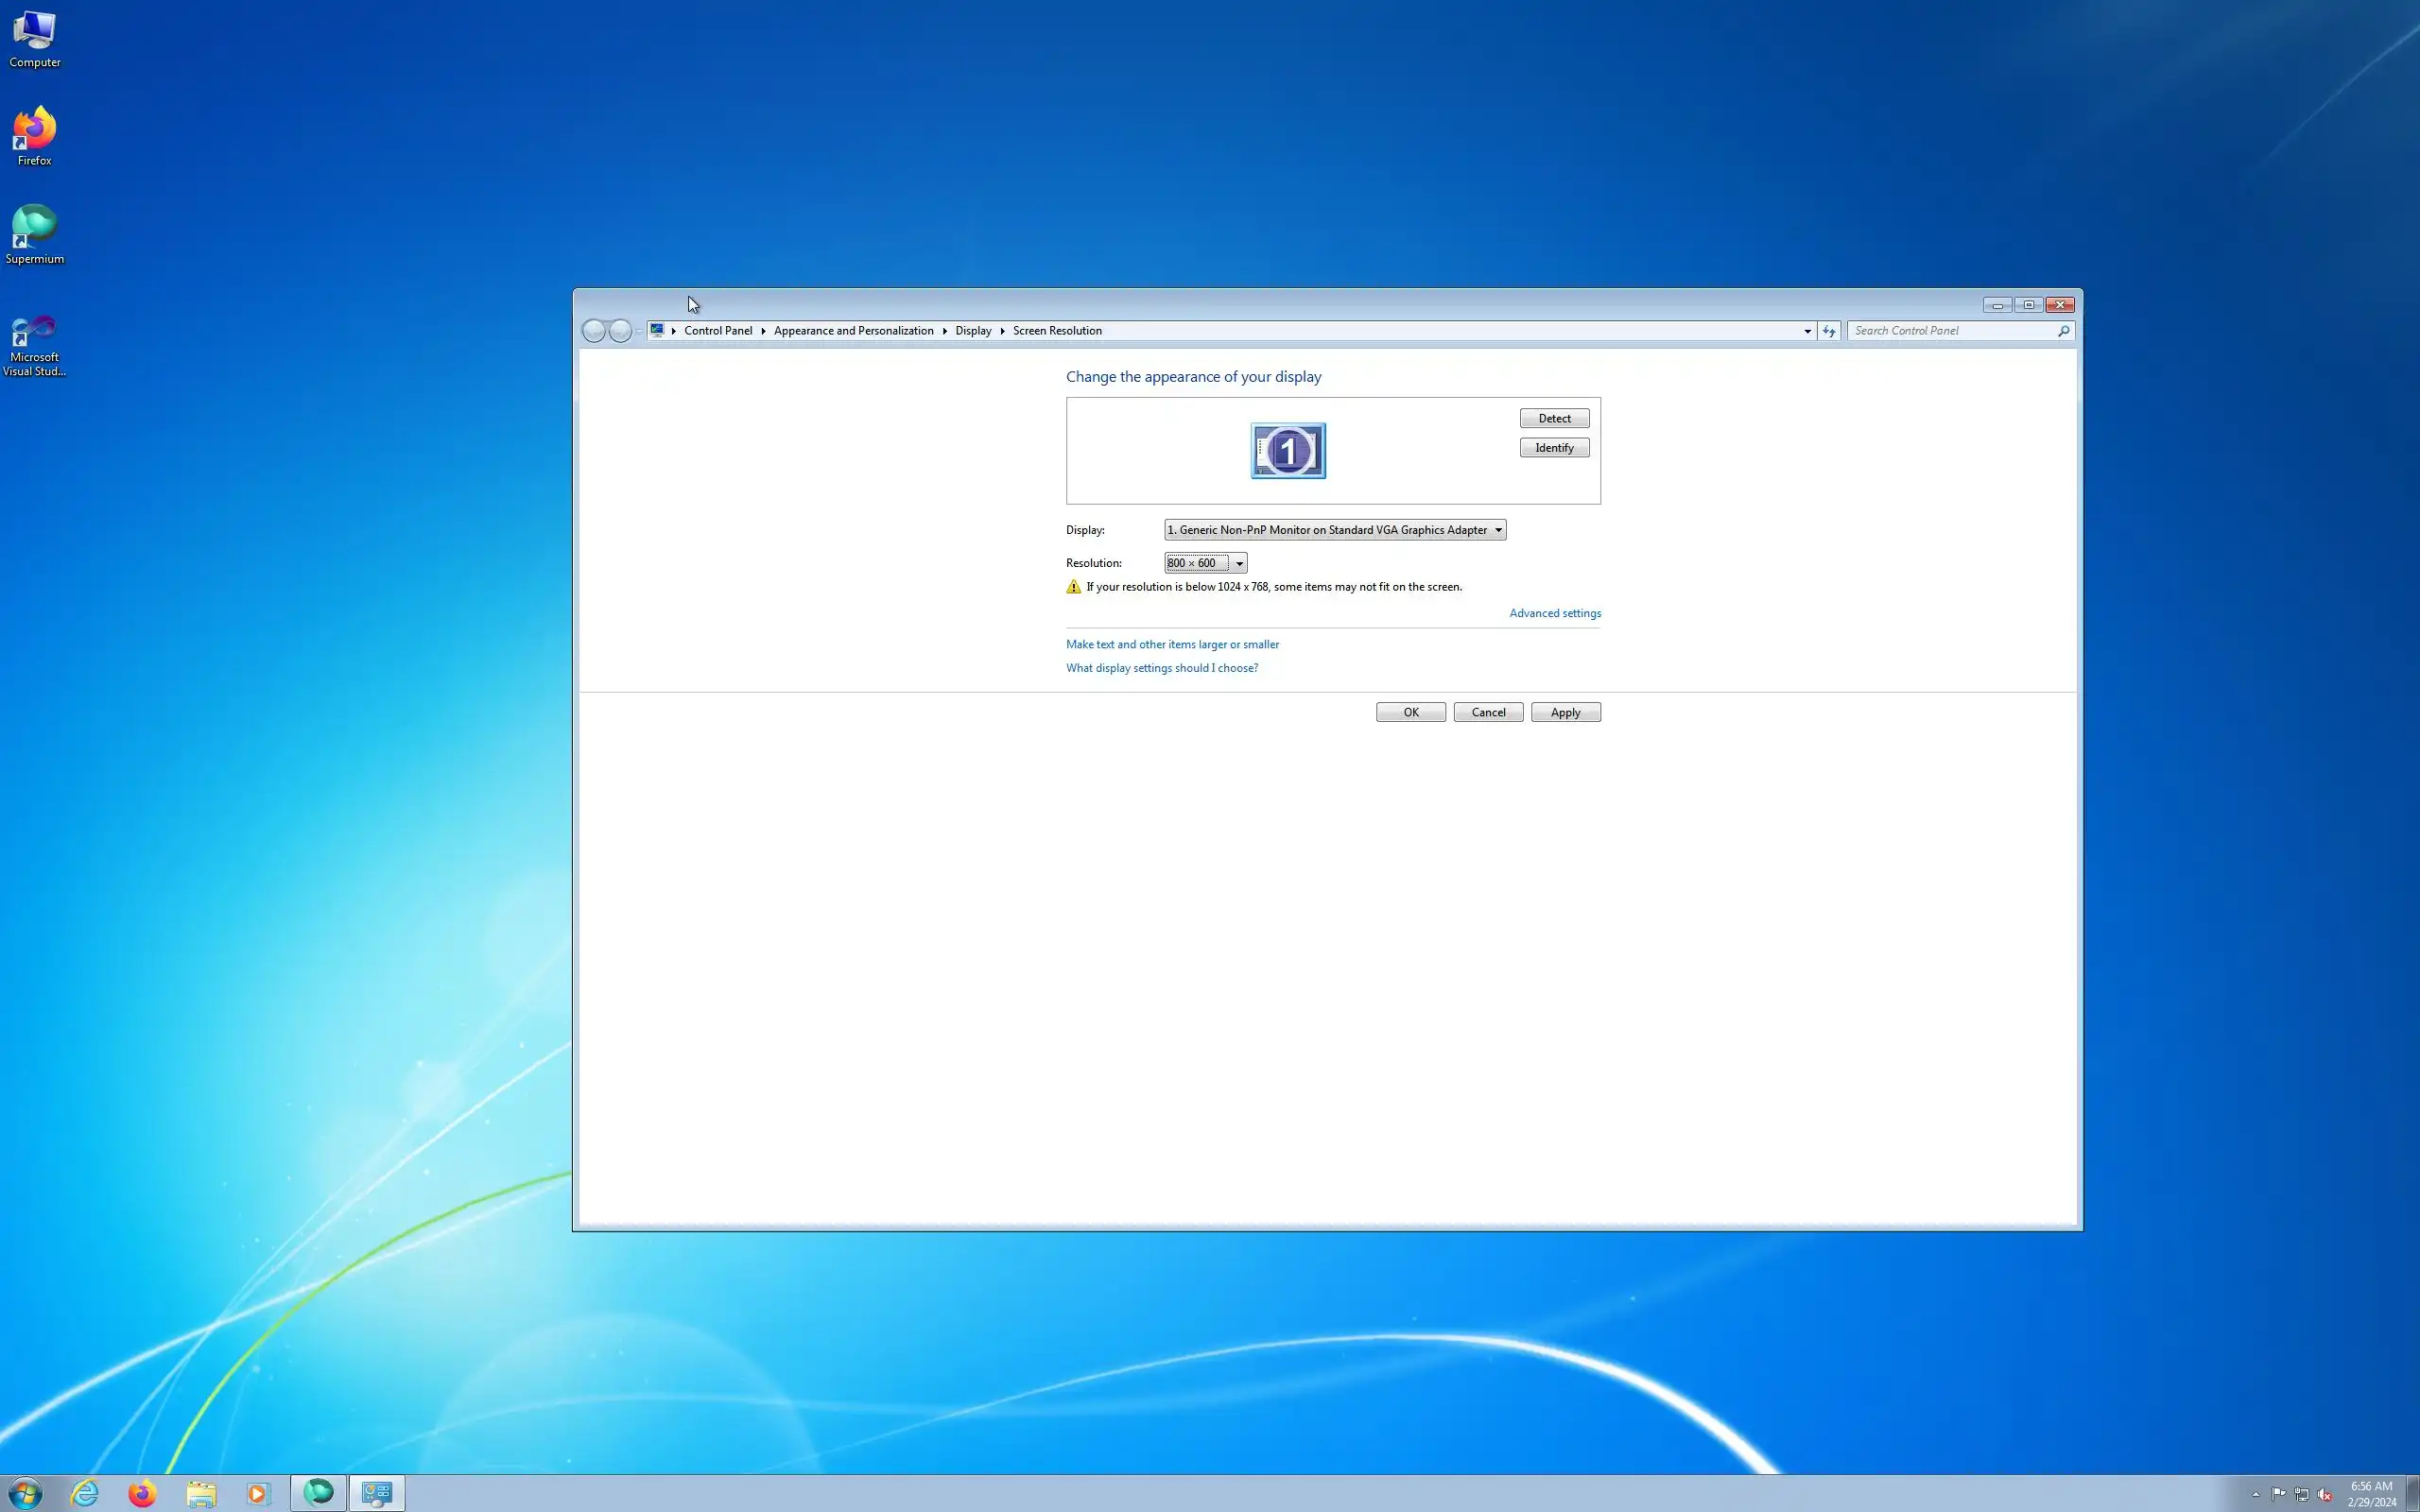Expand the Display monitor dropdown
This screenshot has height=1512, width=2420.
click(x=1335, y=530)
